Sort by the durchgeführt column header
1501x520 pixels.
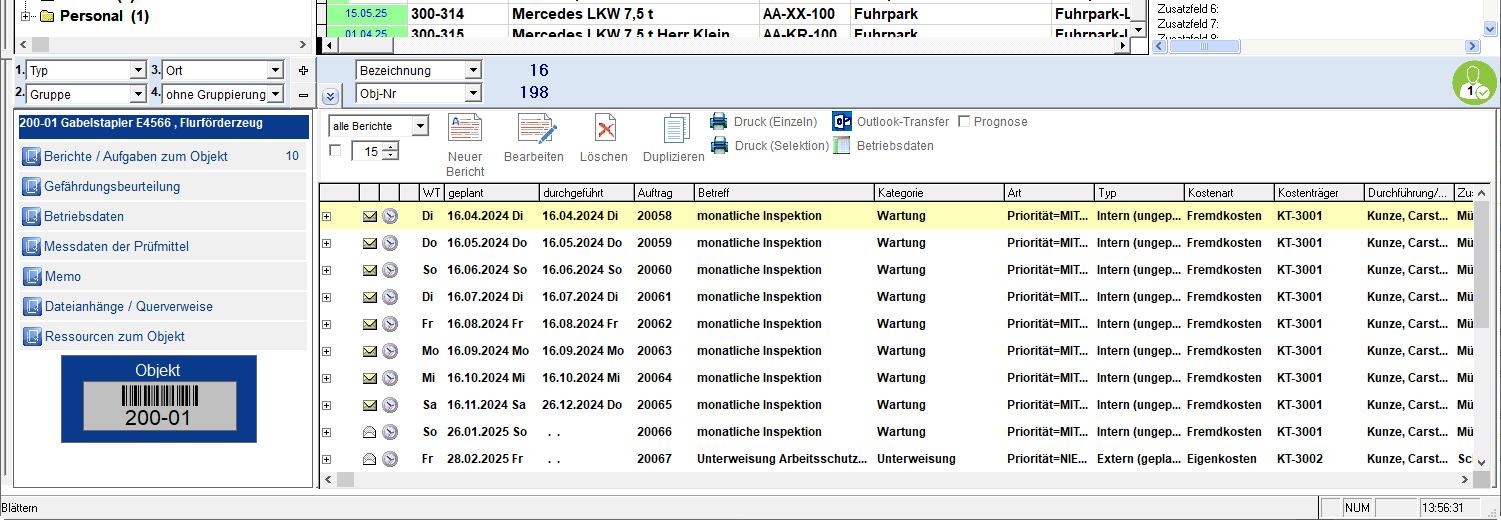(586, 193)
